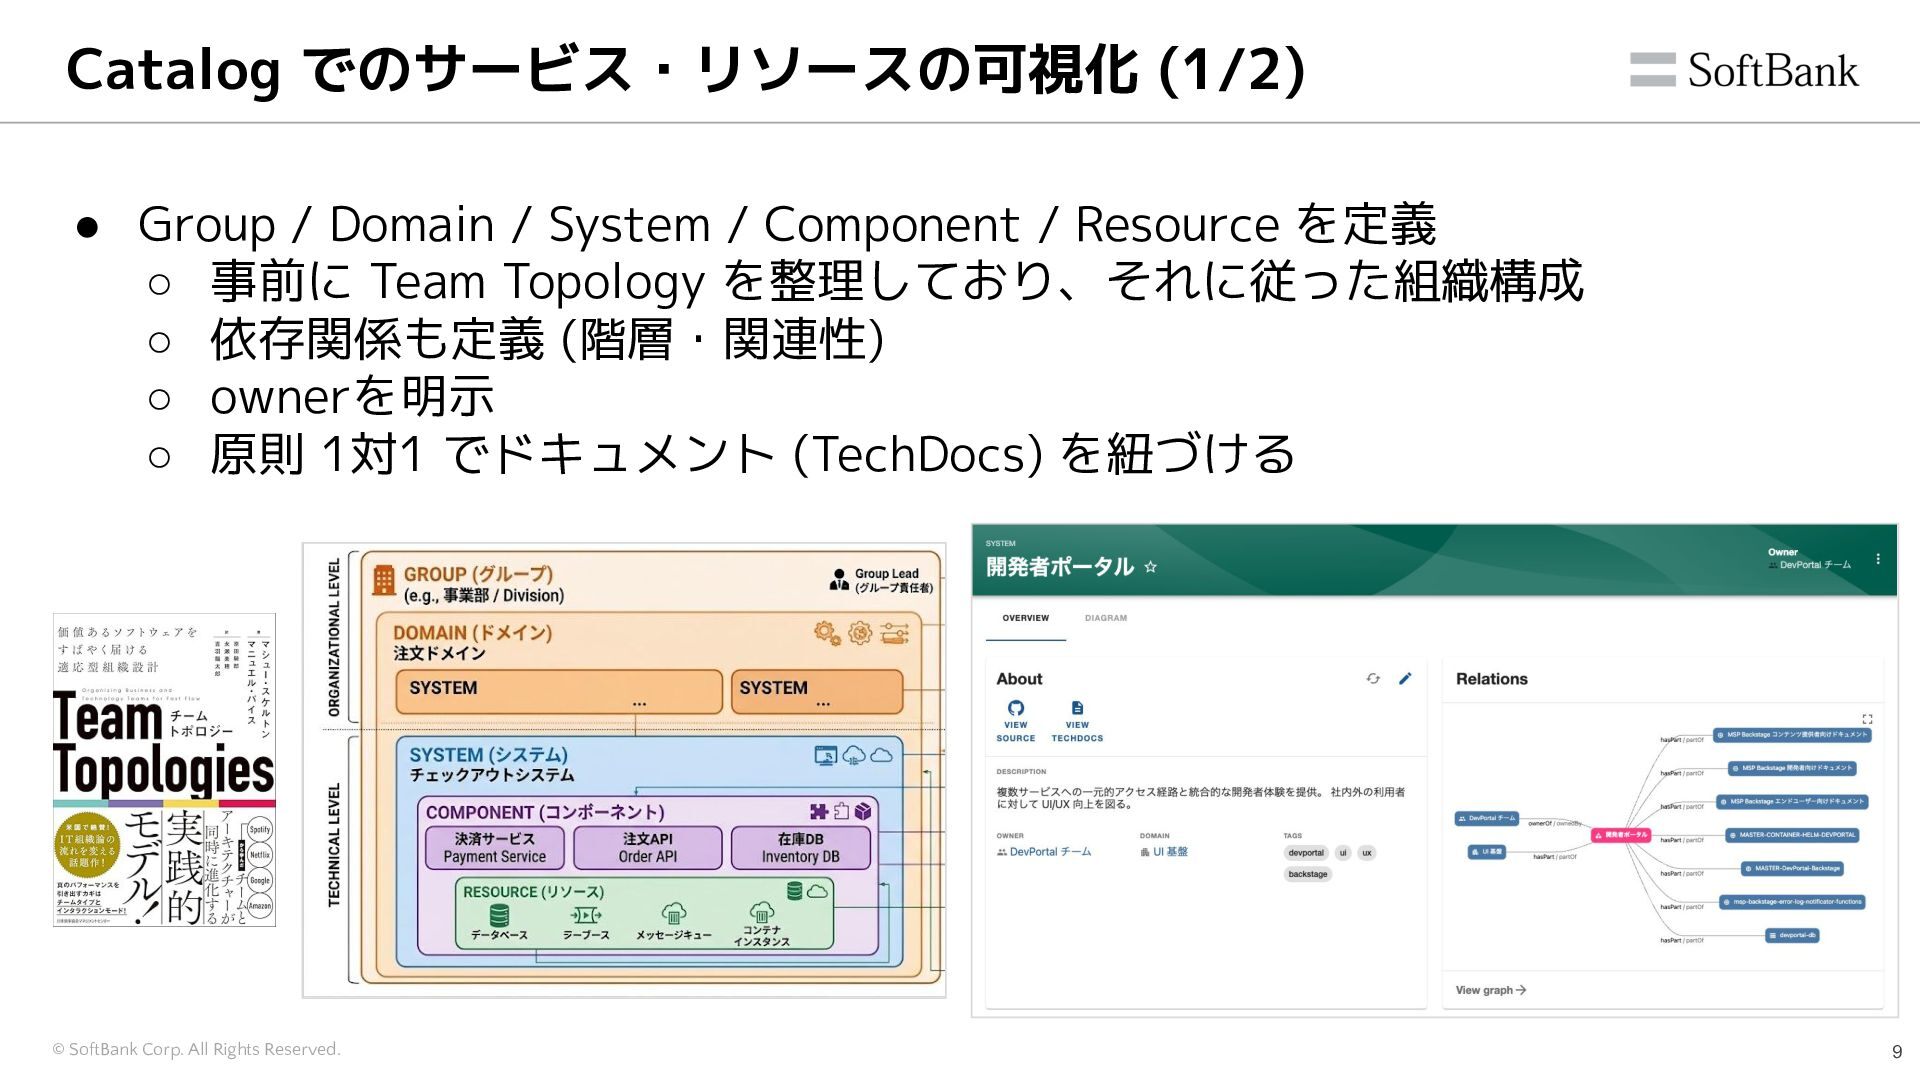
Task: Click the devportal tag chip
Action: point(1305,853)
